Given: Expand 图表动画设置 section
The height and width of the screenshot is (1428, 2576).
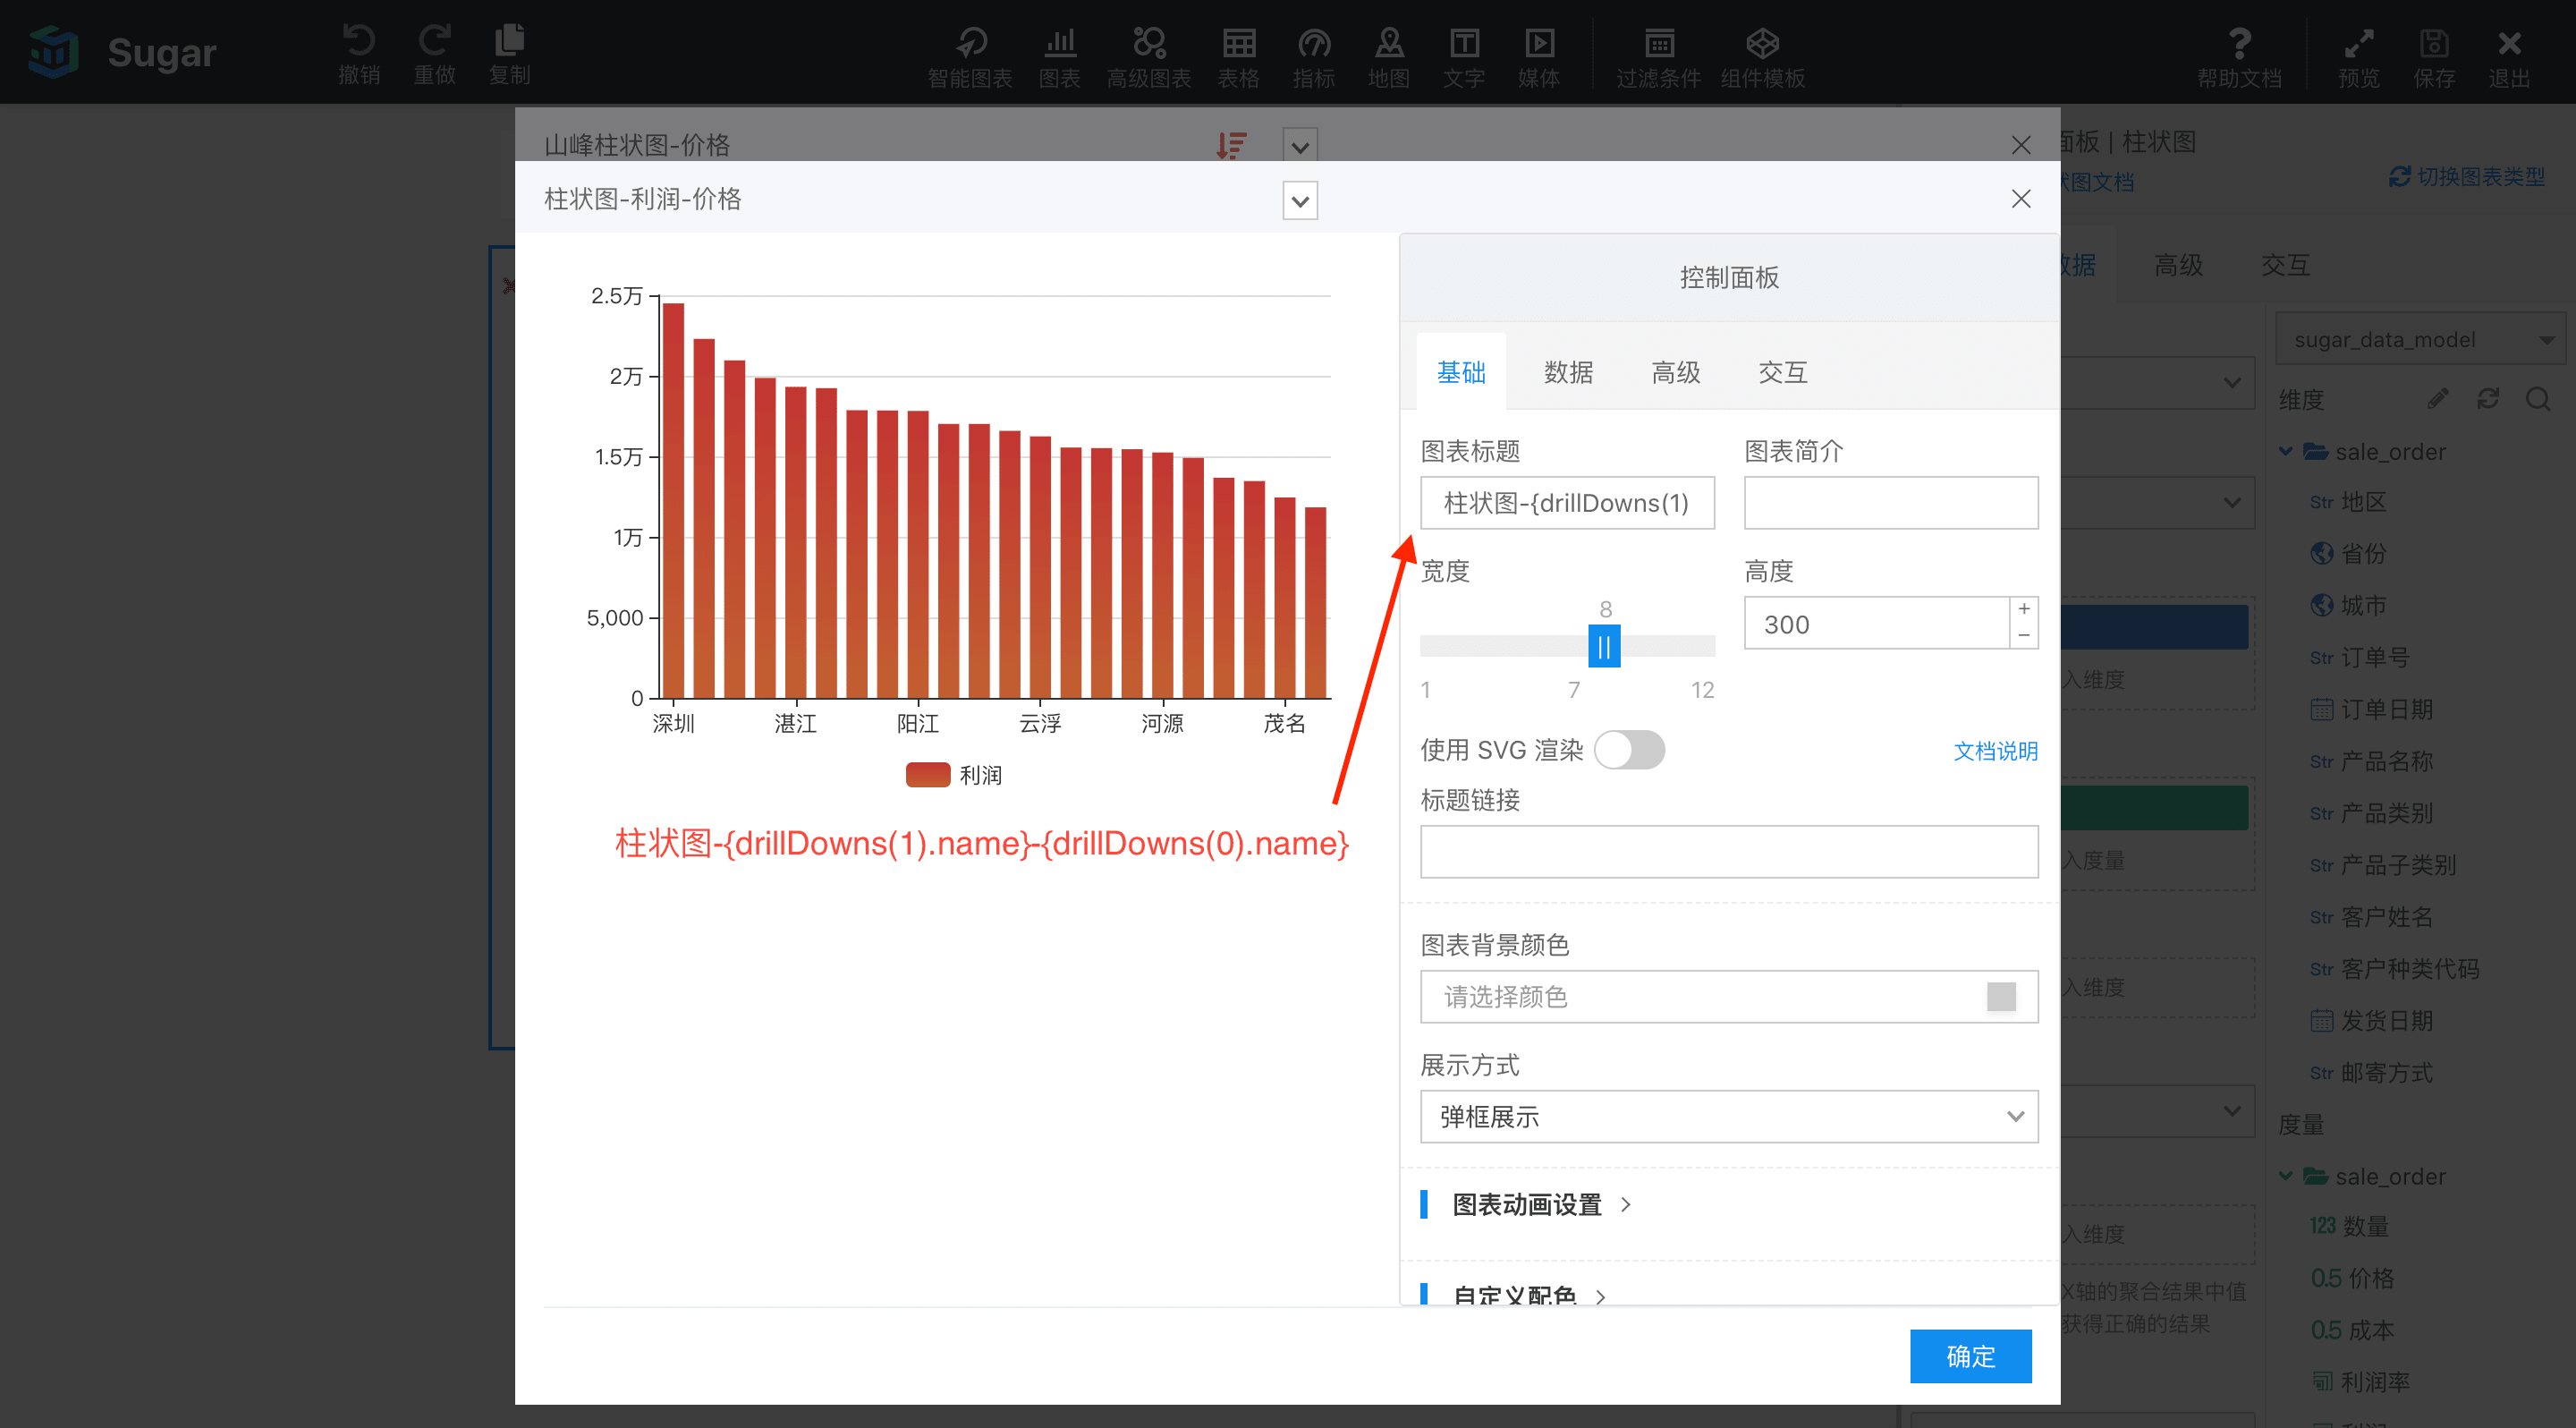Looking at the screenshot, I should [x=1527, y=1204].
